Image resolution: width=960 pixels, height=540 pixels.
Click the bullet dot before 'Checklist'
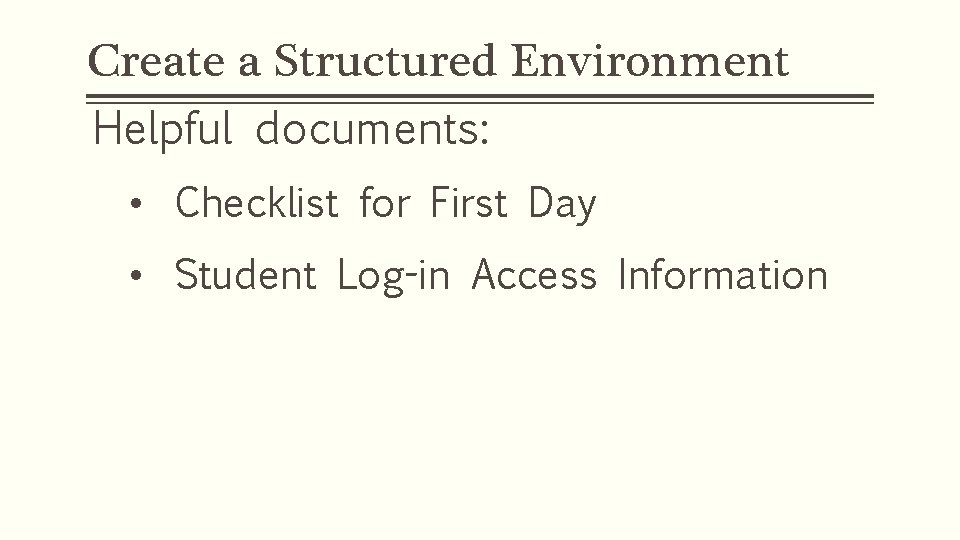136,204
